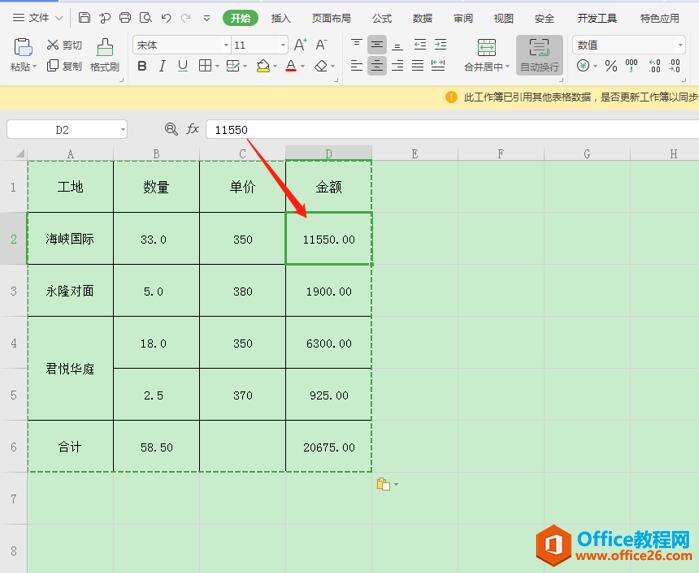Image resolution: width=699 pixels, height=573 pixels.
Task: Open the 公式 (Formulas) tab
Action: tap(381, 18)
